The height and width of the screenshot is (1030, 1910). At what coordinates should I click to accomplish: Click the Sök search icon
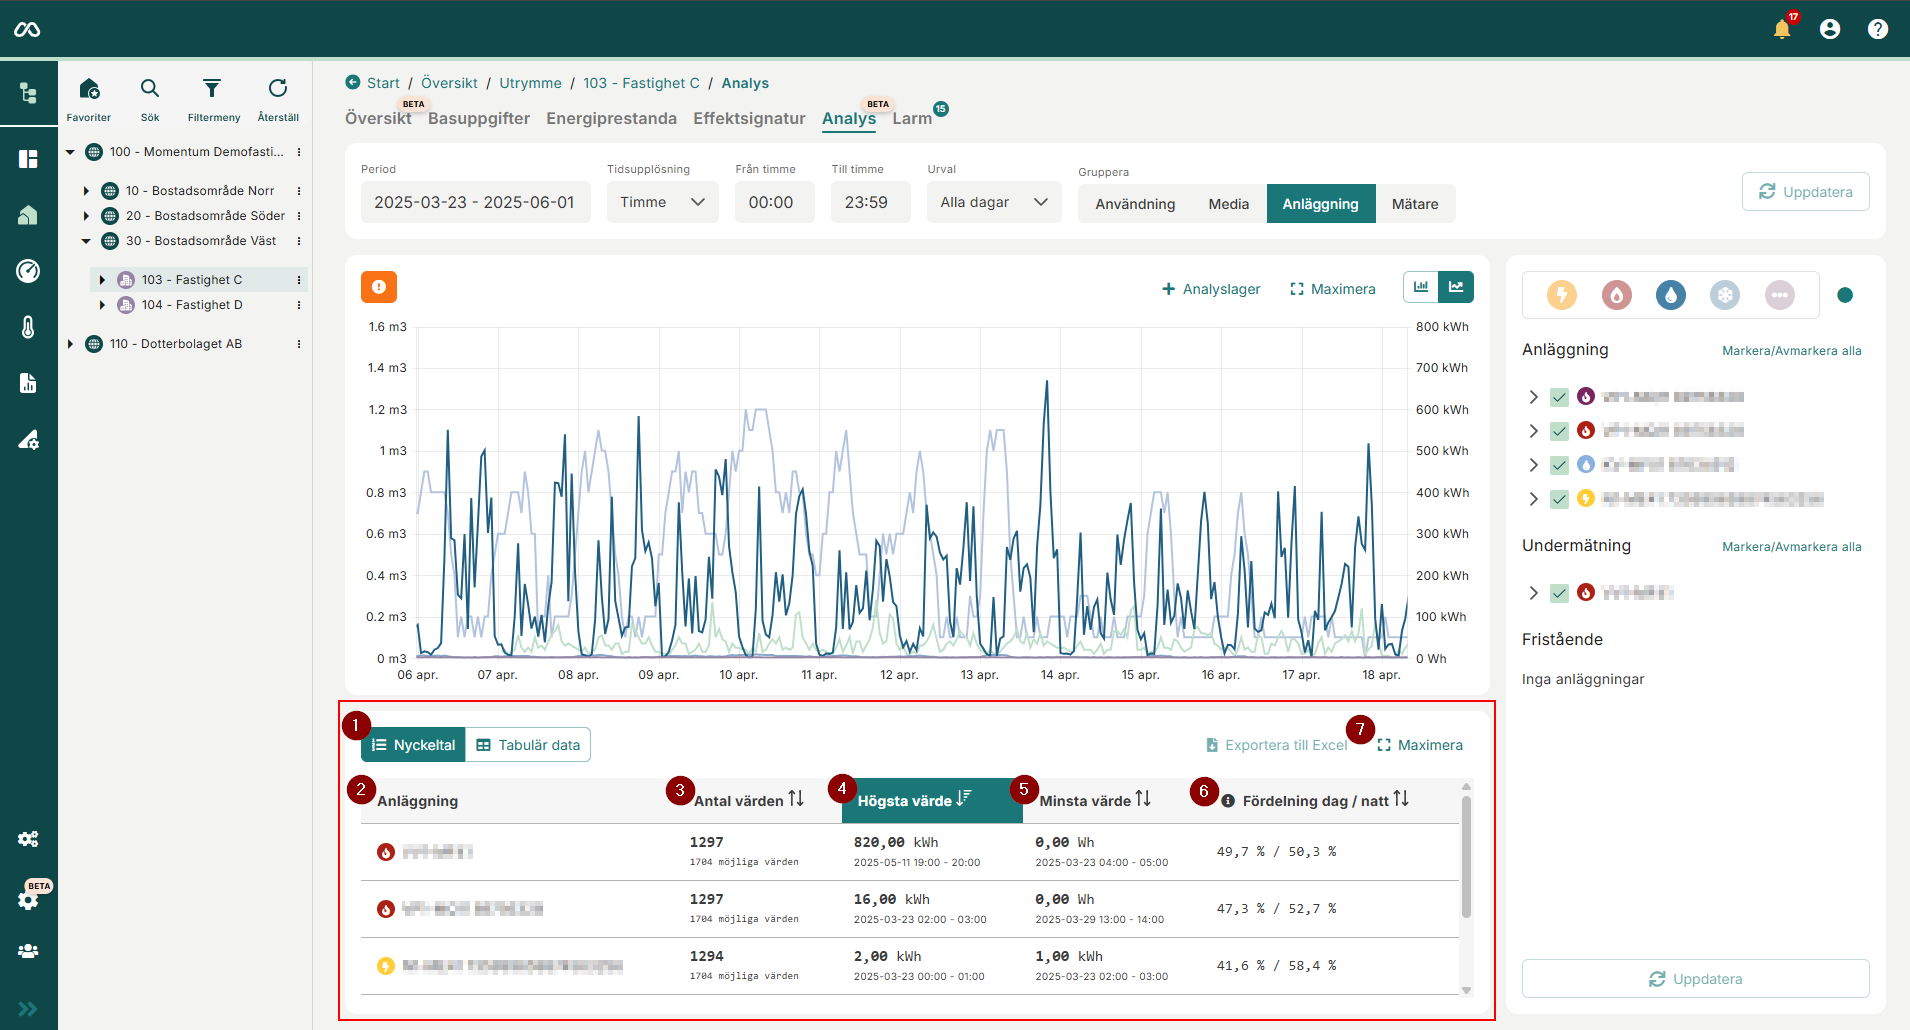point(150,88)
